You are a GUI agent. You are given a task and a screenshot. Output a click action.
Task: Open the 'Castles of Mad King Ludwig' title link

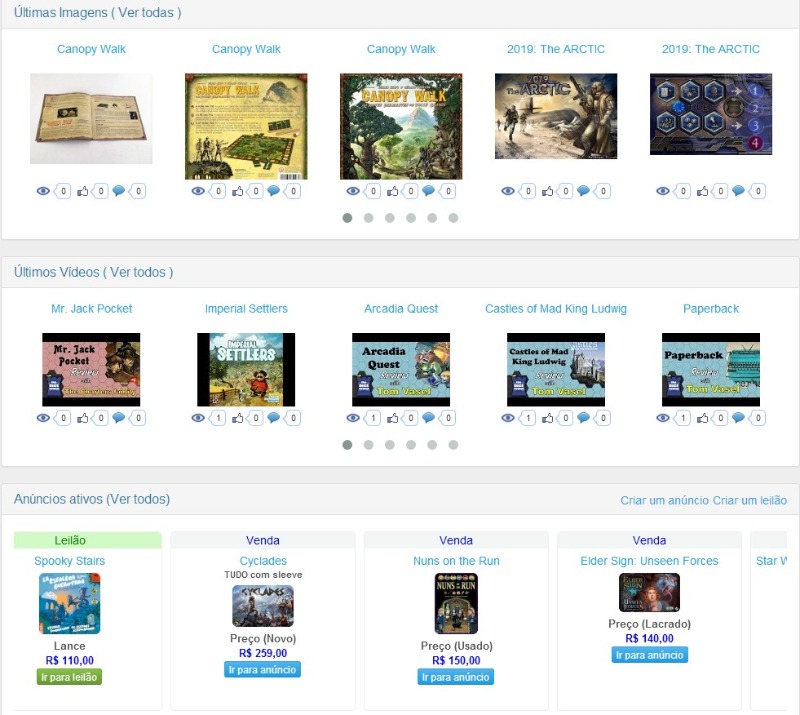click(x=556, y=309)
